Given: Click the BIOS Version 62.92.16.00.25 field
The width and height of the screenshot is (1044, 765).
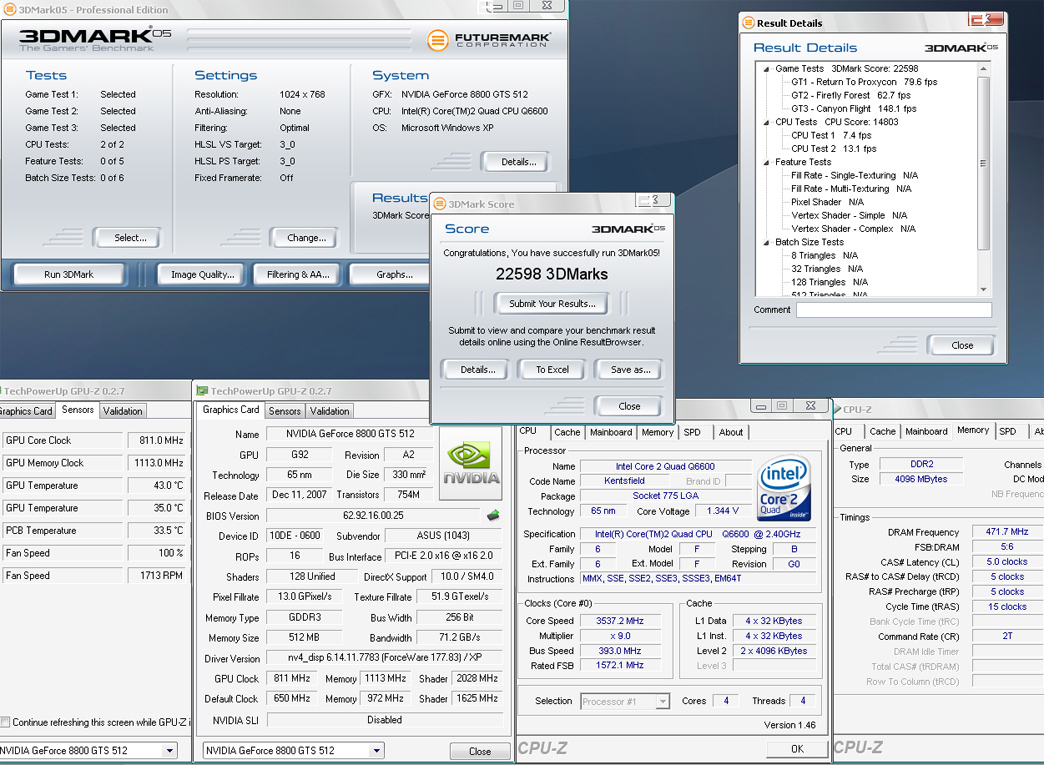Looking at the screenshot, I should [x=373, y=515].
